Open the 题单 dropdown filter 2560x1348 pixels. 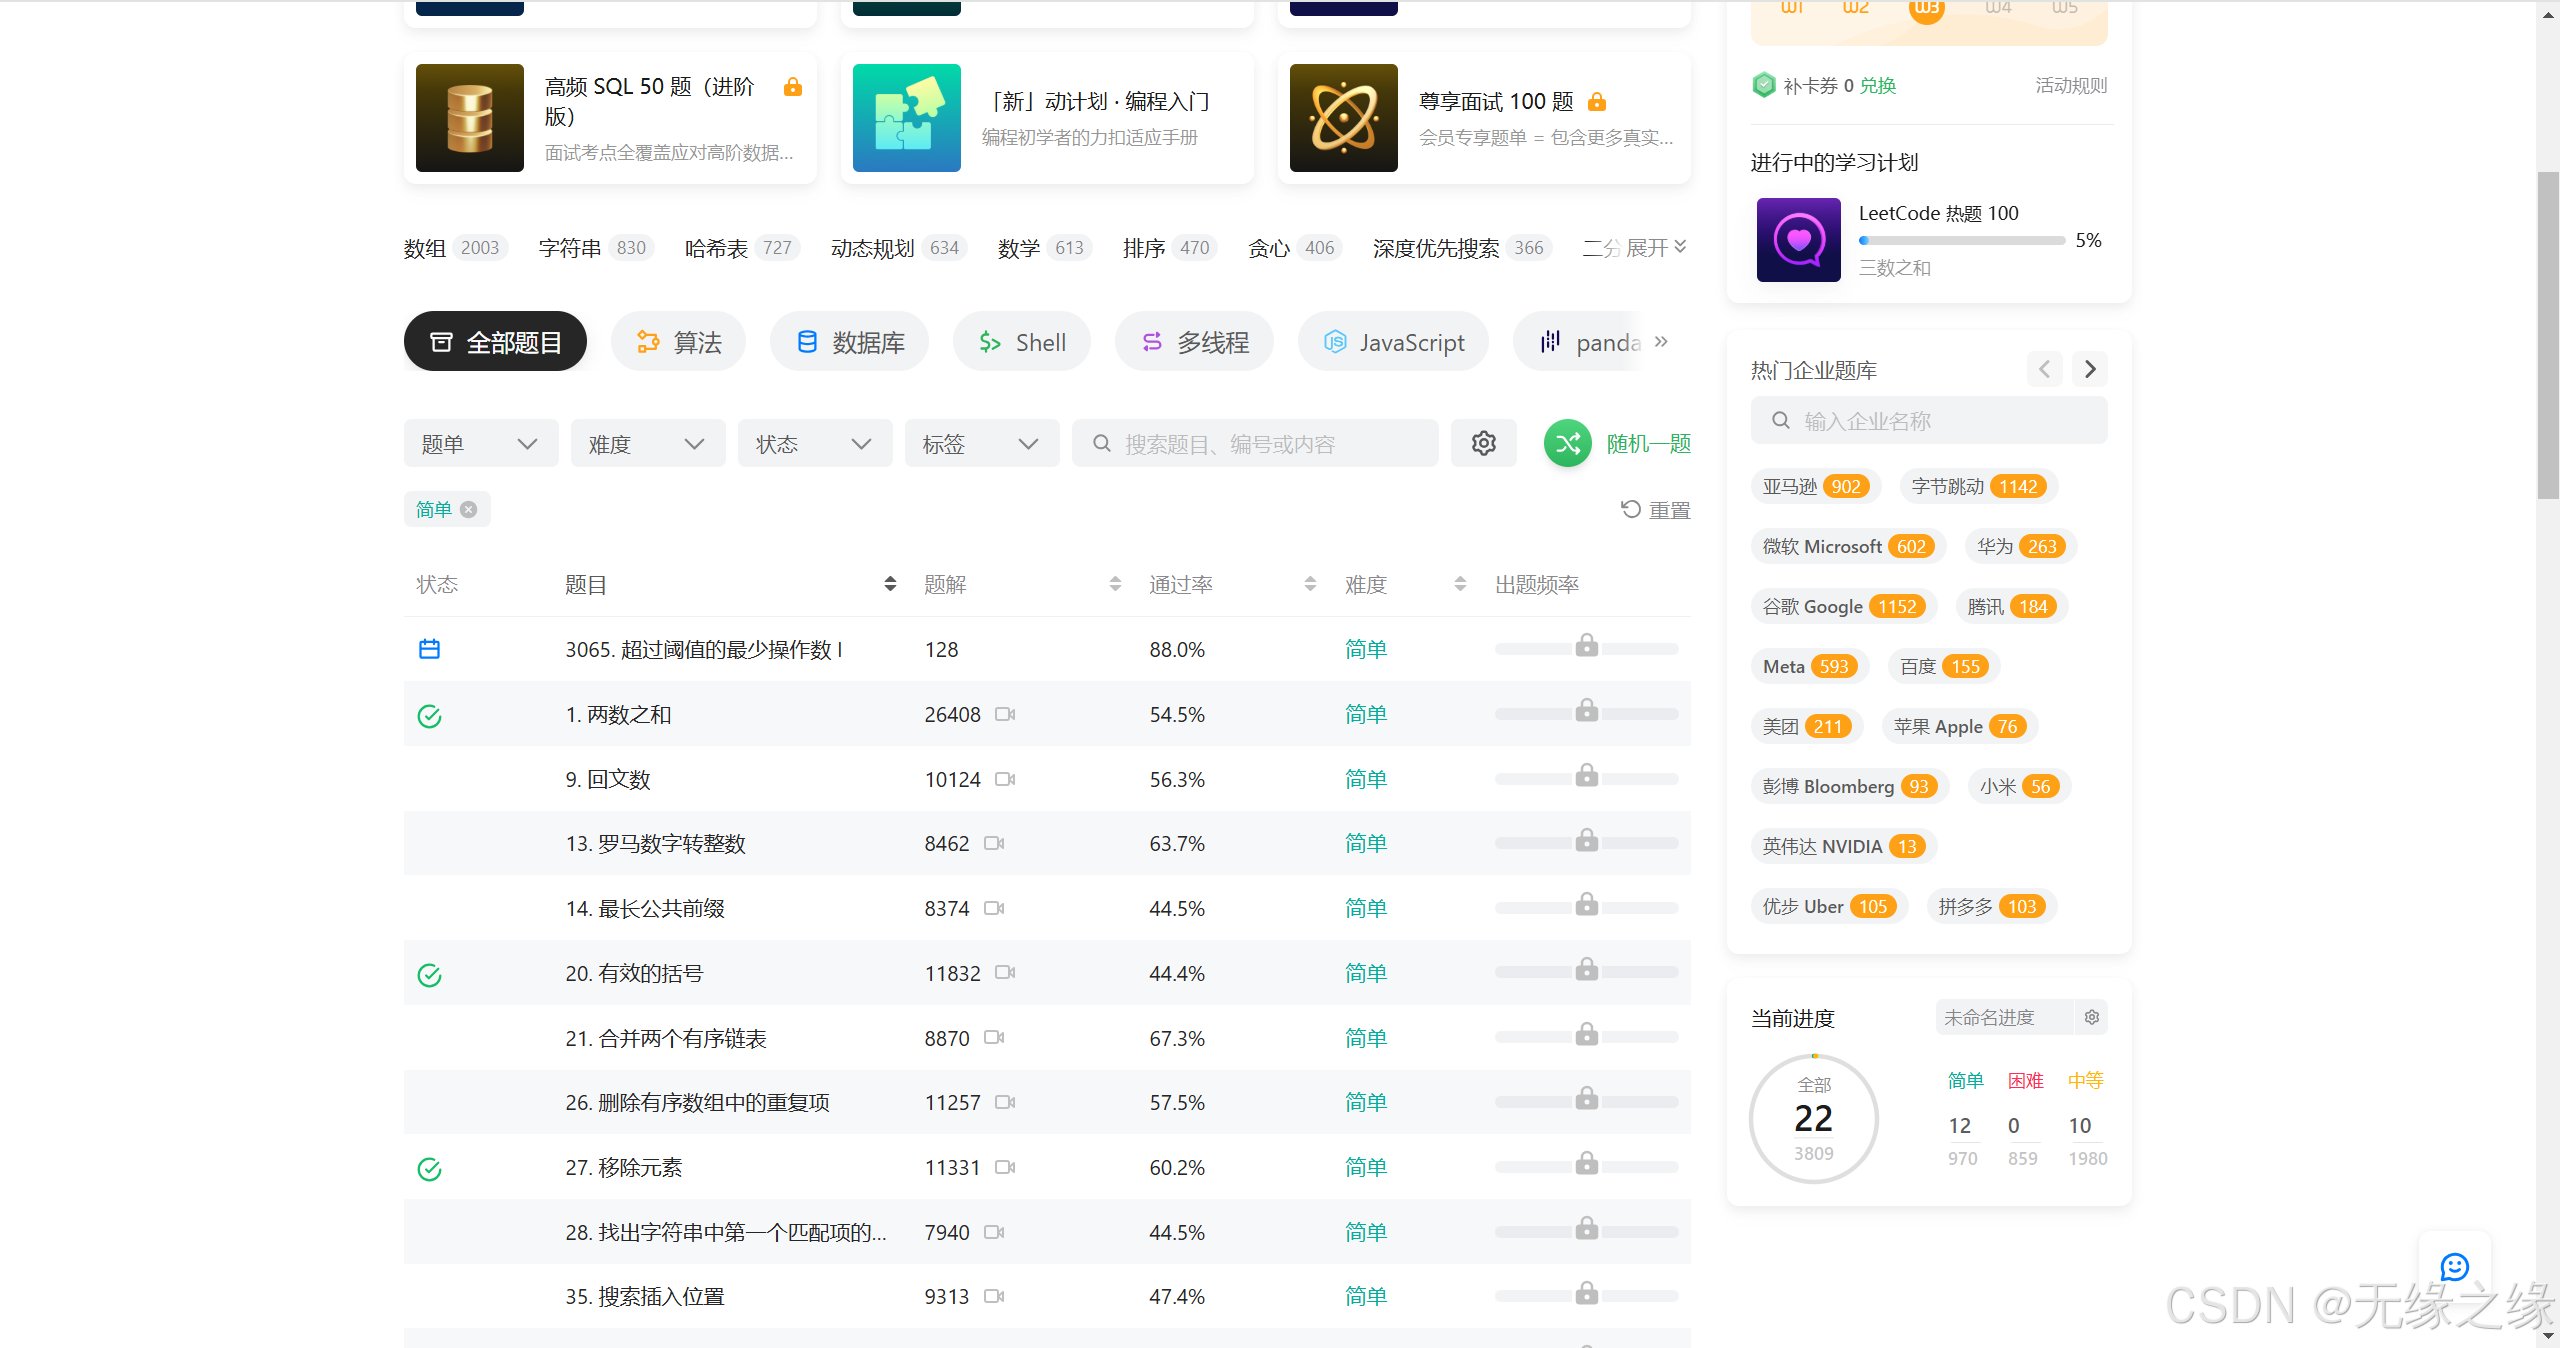point(481,443)
